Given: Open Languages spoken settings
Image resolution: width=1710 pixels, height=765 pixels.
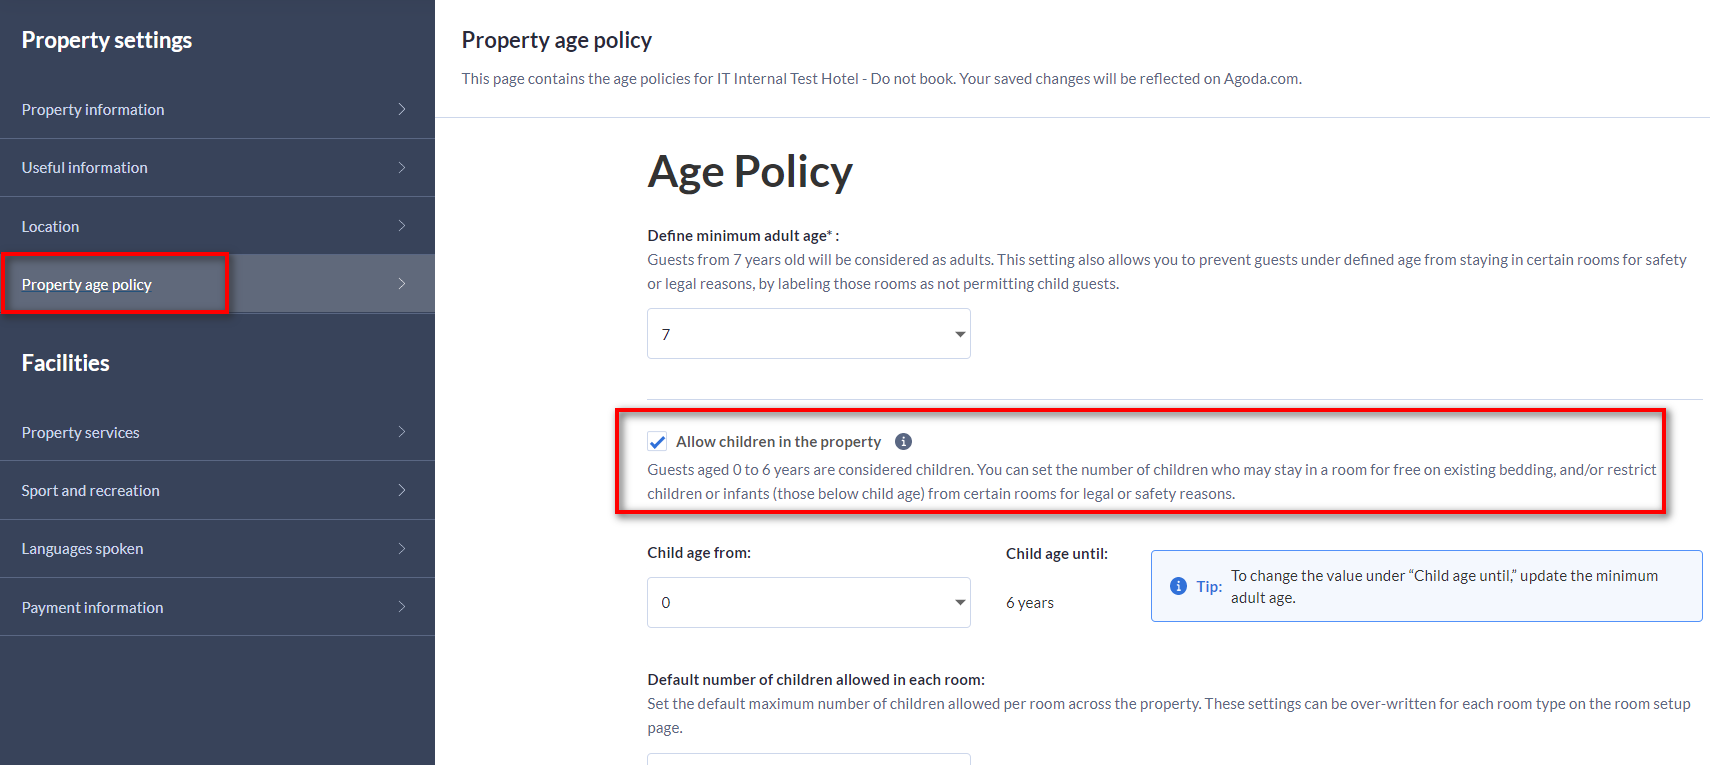Looking at the screenshot, I should click(217, 548).
